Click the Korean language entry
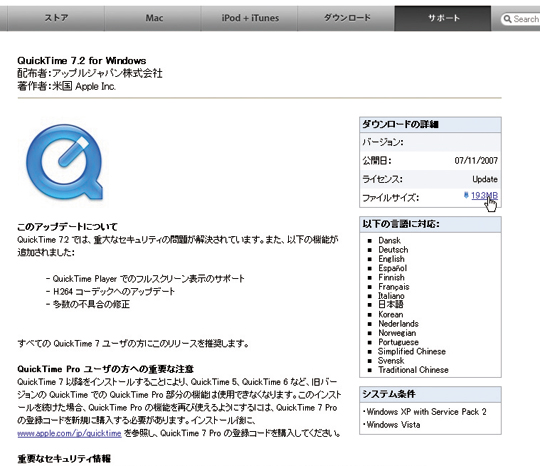Screen dimensions: 540x466 pyautogui.click(x=391, y=314)
